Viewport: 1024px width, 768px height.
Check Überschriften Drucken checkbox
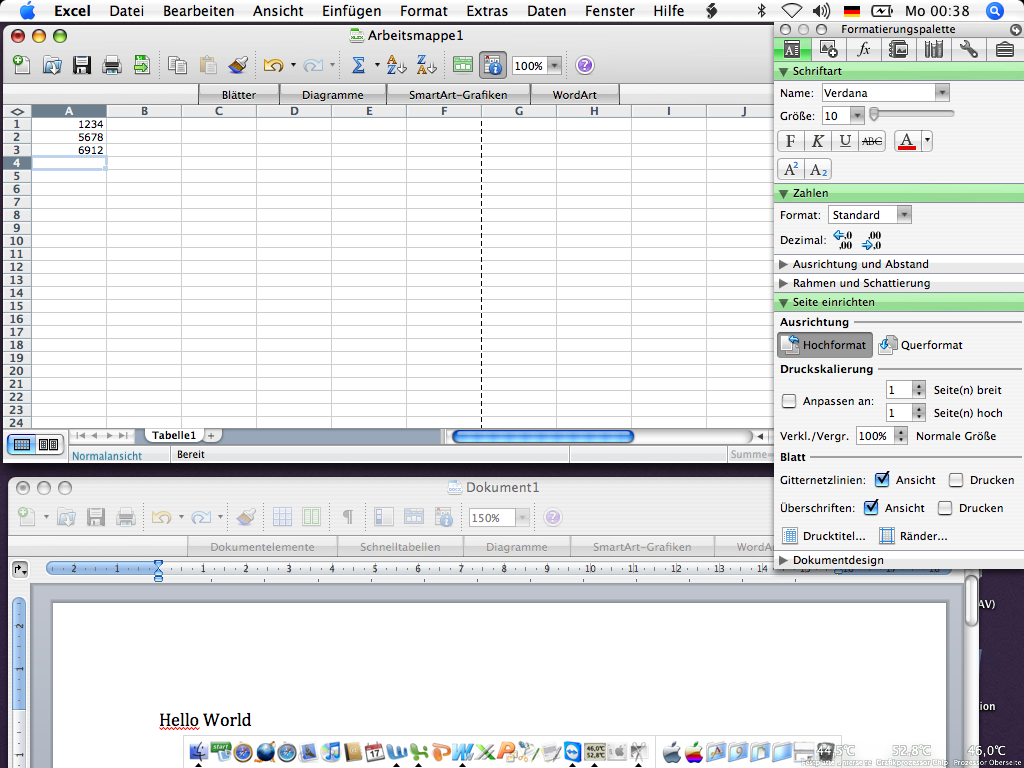[944, 507]
